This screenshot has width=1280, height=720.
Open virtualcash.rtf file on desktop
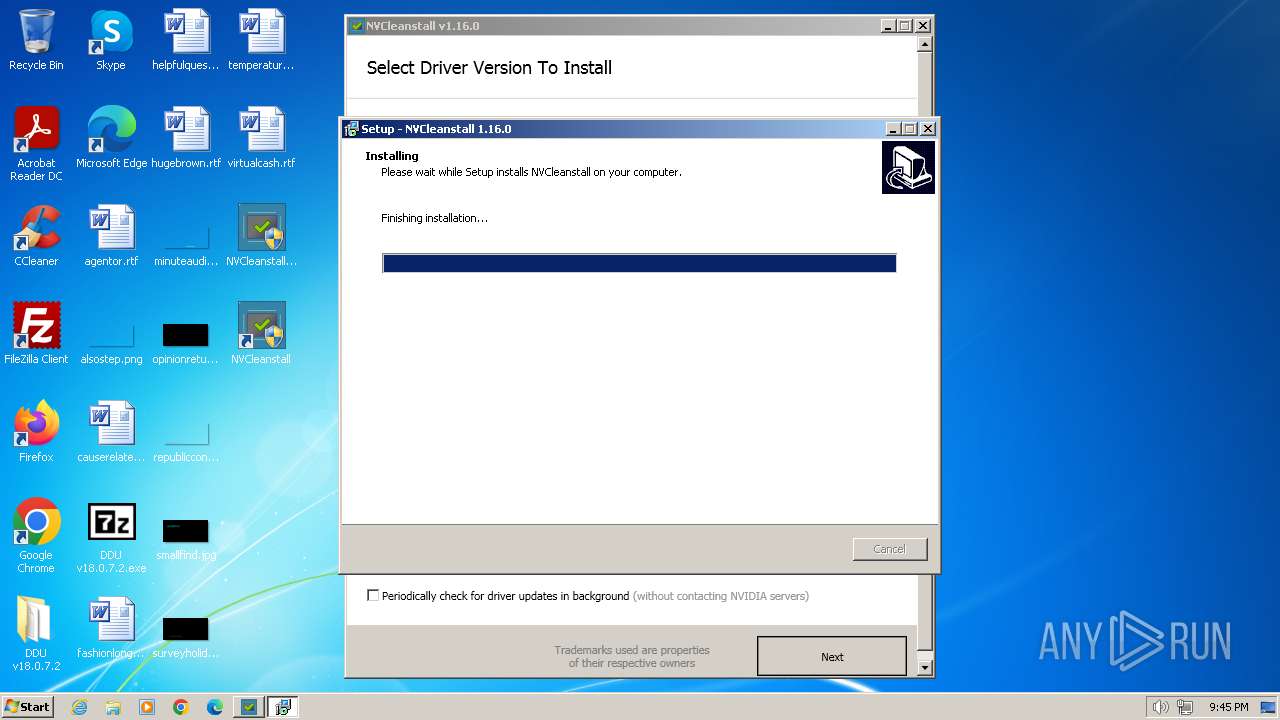tap(261, 138)
